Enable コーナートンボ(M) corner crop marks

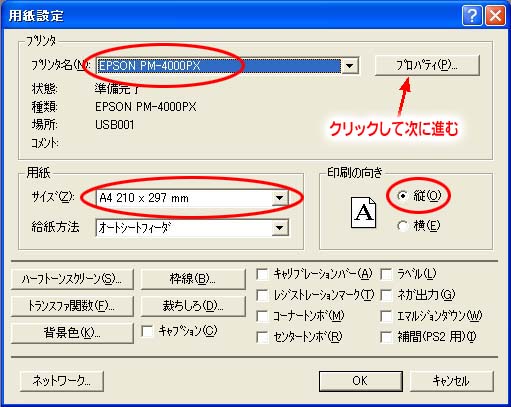click(x=263, y=316)
